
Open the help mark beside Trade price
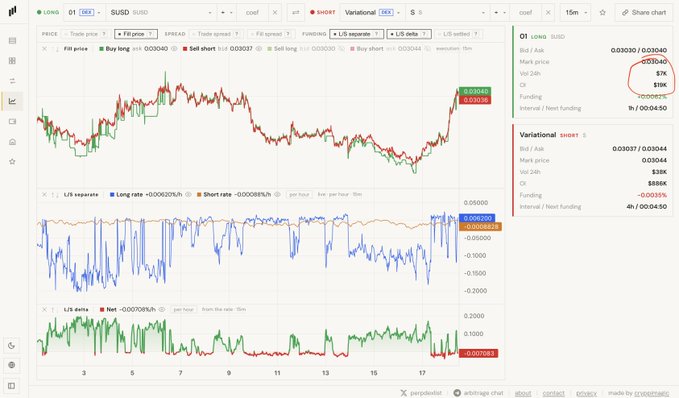[x=104, y=34]
